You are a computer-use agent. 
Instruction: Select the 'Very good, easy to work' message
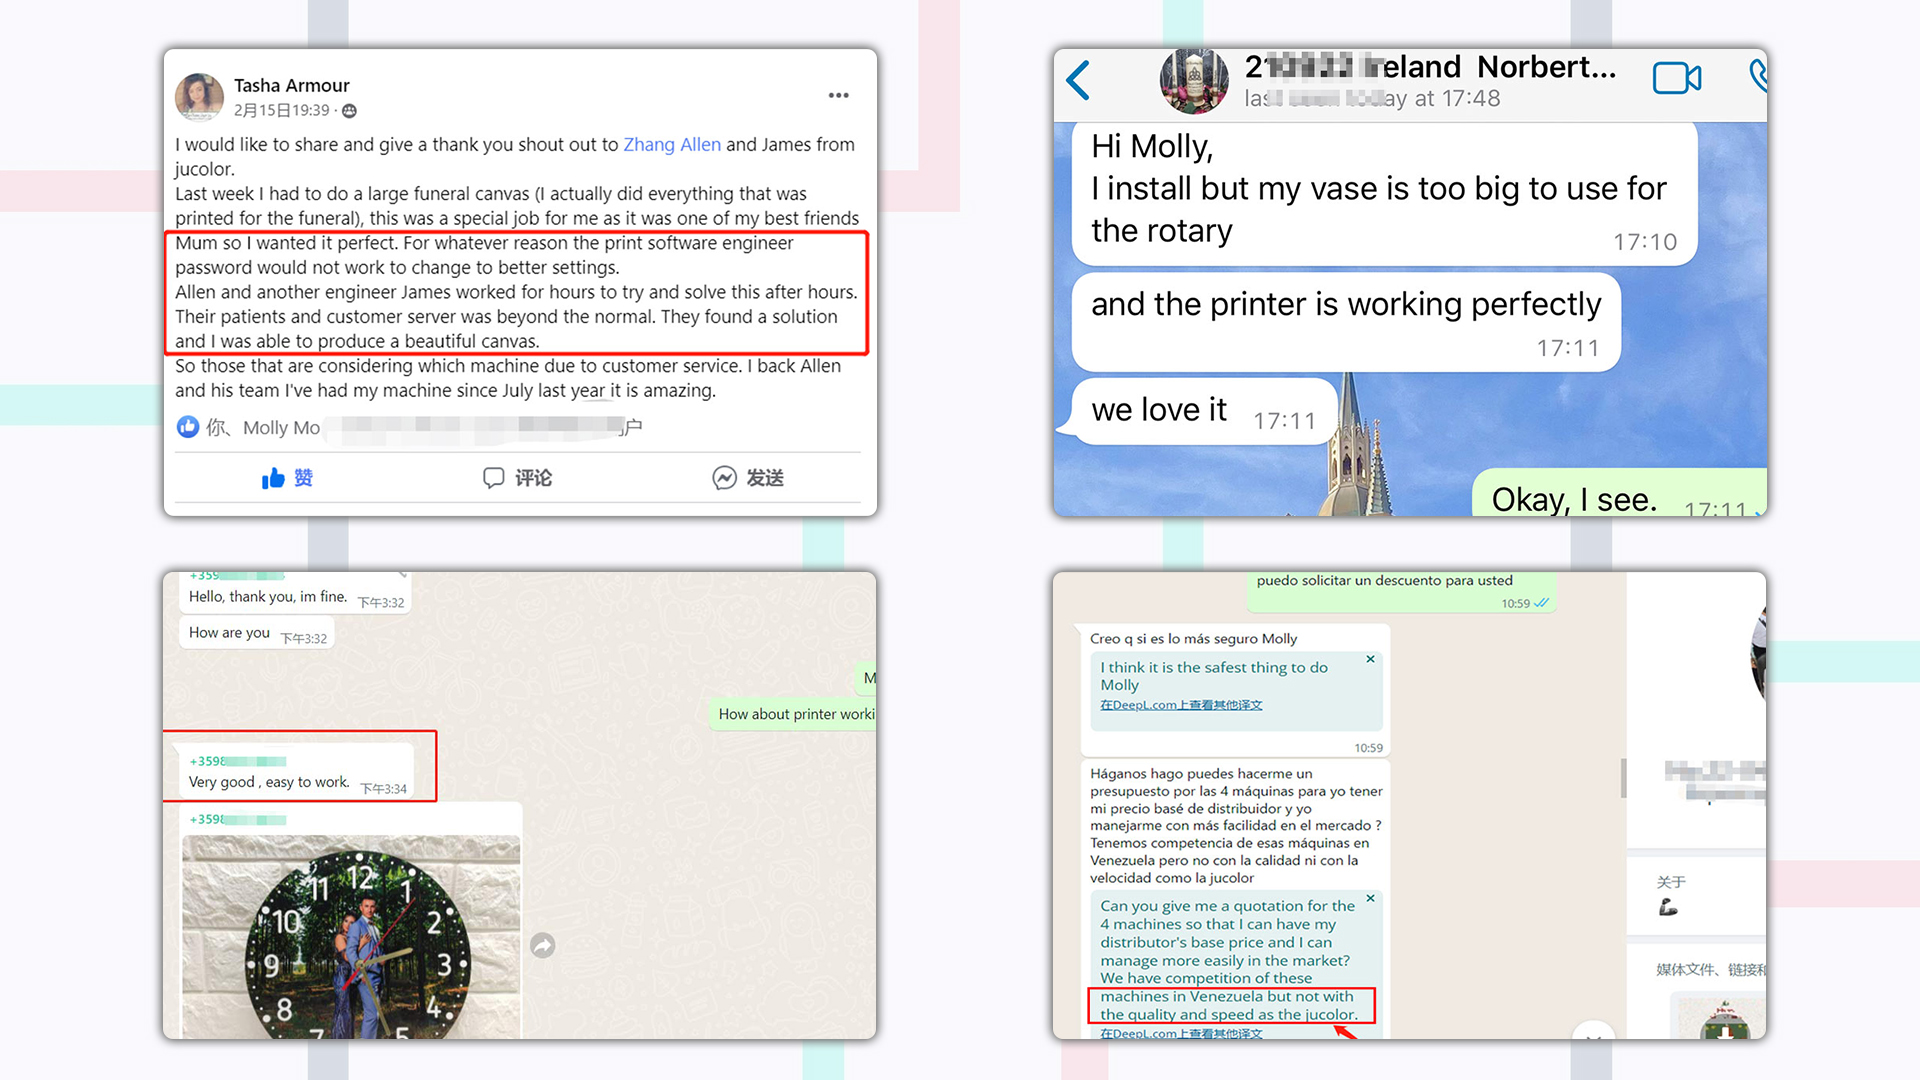coord(298,775)
